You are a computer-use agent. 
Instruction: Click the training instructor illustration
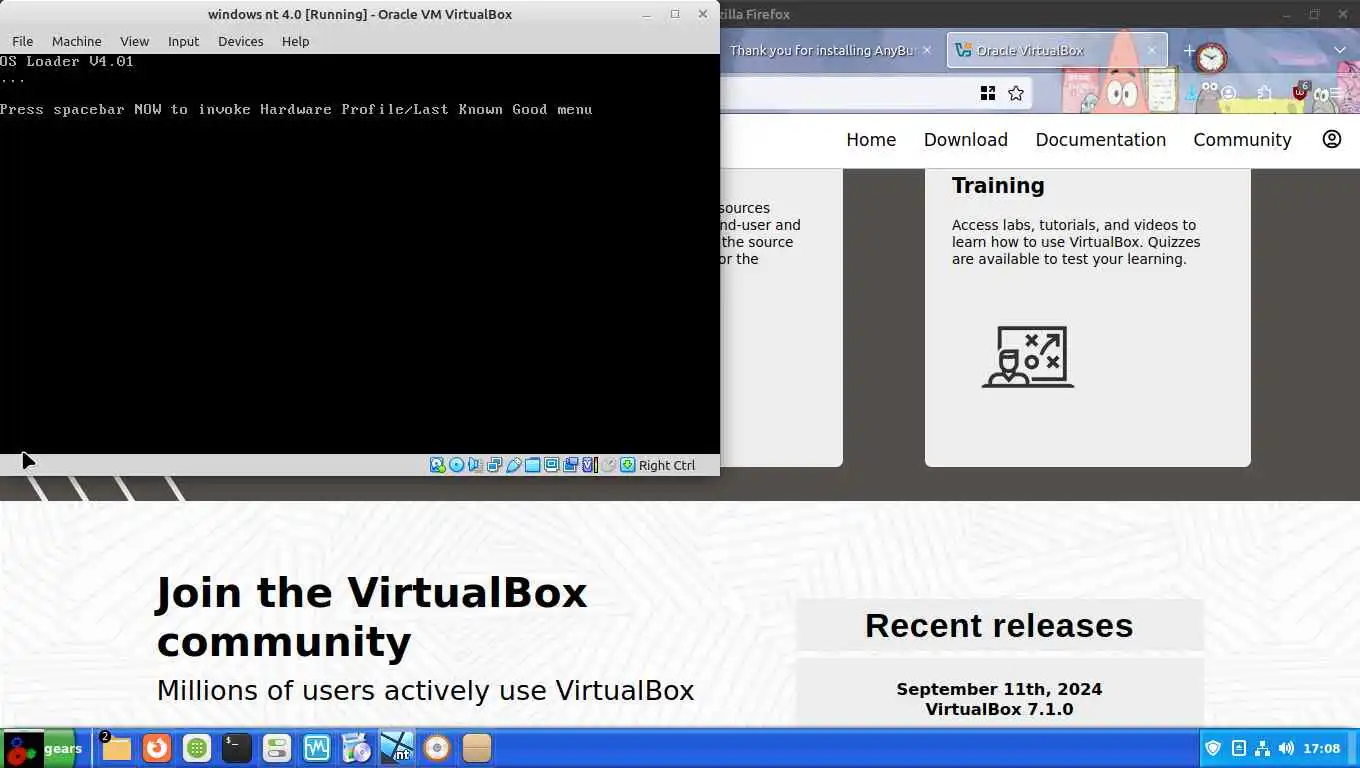point(1028,357)
